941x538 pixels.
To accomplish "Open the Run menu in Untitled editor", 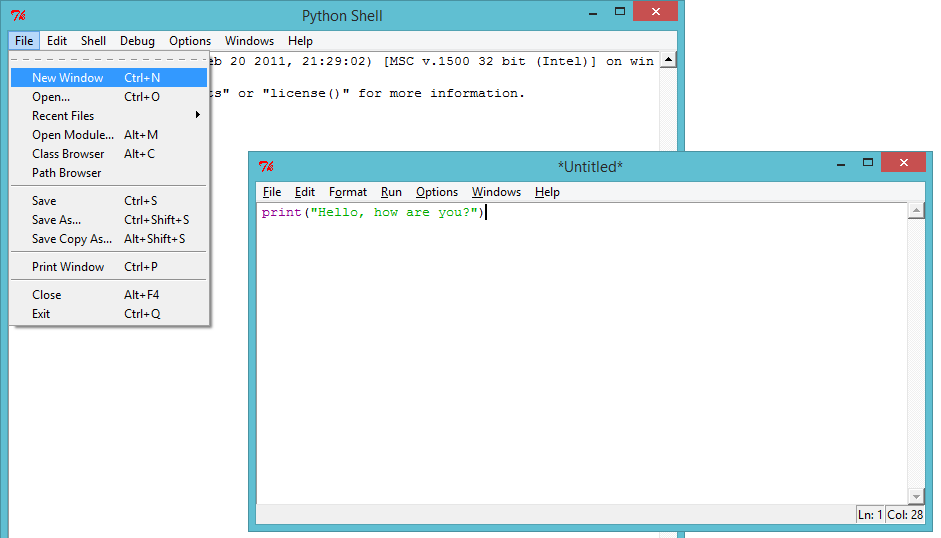I will click(391, 192).
